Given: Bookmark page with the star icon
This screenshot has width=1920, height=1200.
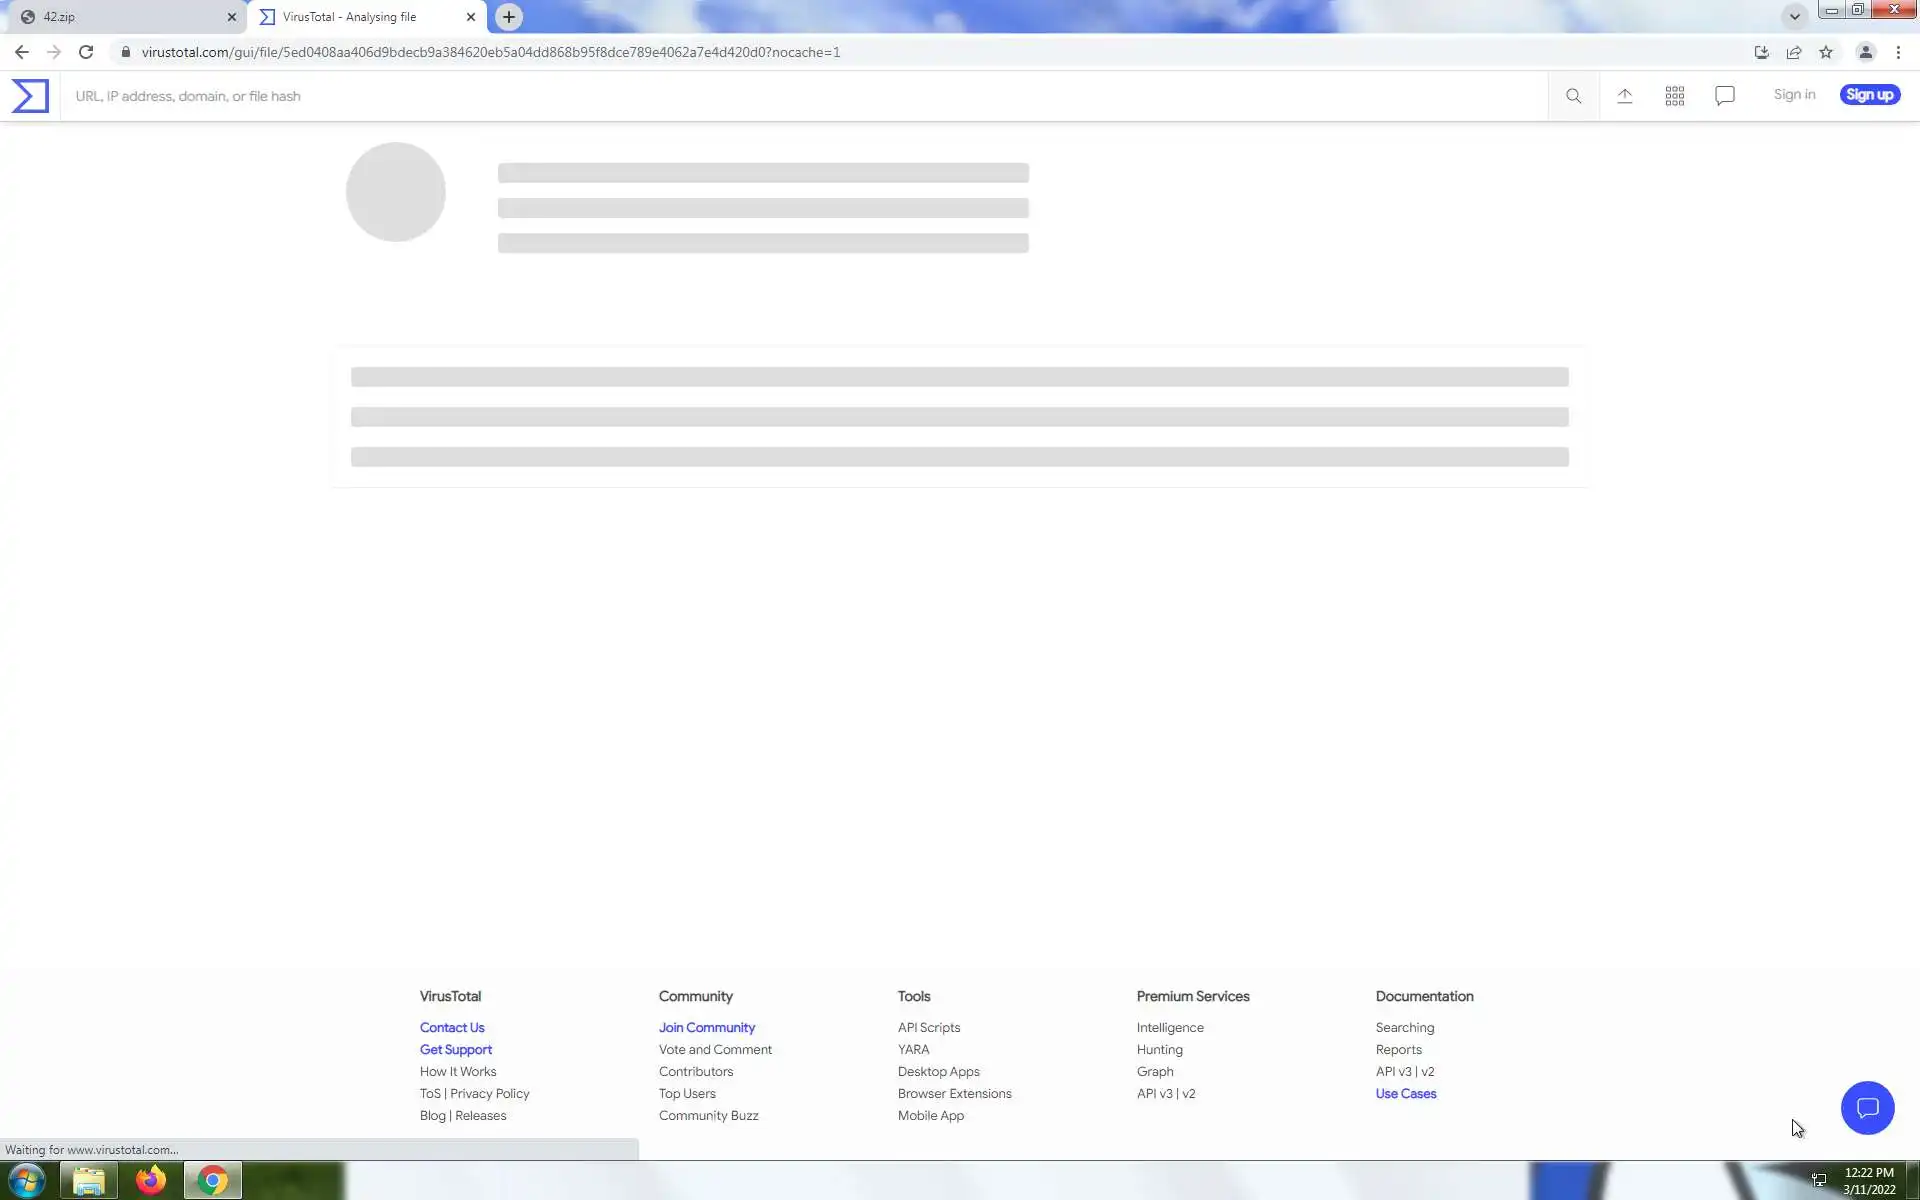Looking at the screenshot, I should pos(1826,52).
